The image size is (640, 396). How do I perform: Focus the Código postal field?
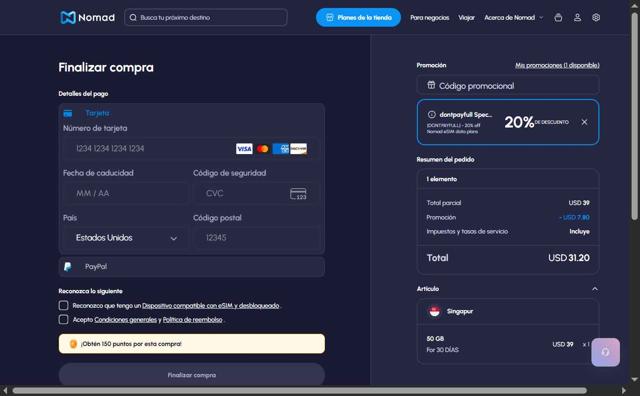click(x=256, y=238)
